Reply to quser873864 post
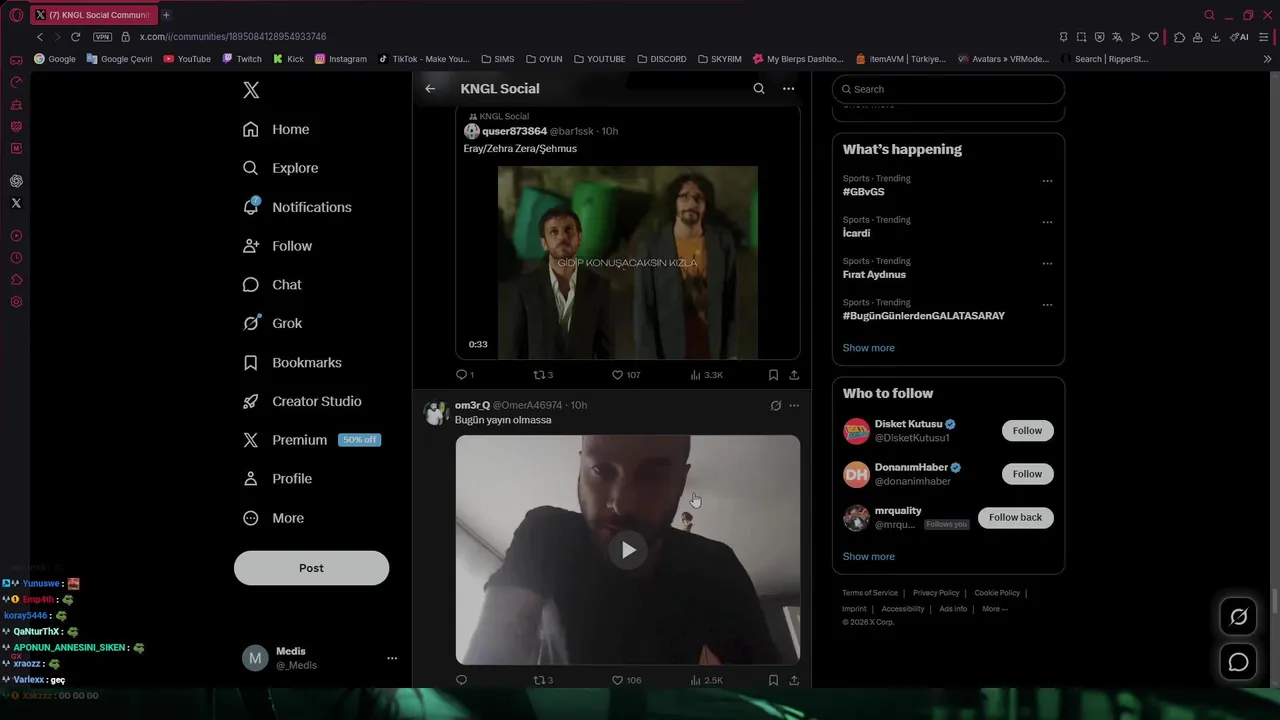The width and height of the screenshot is (1280, 720). pyautogui.click(x=464, y=375)
